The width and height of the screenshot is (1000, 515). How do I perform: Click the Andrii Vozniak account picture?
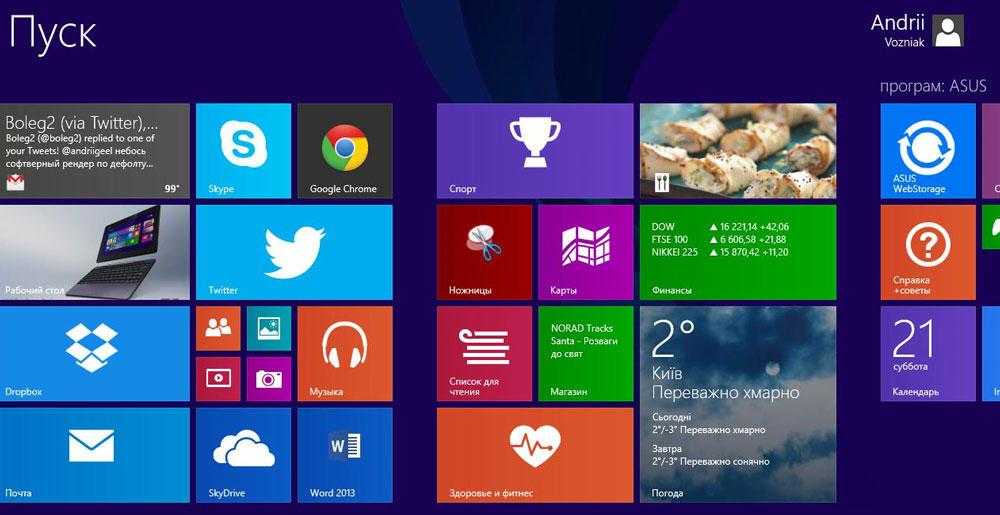948,31
